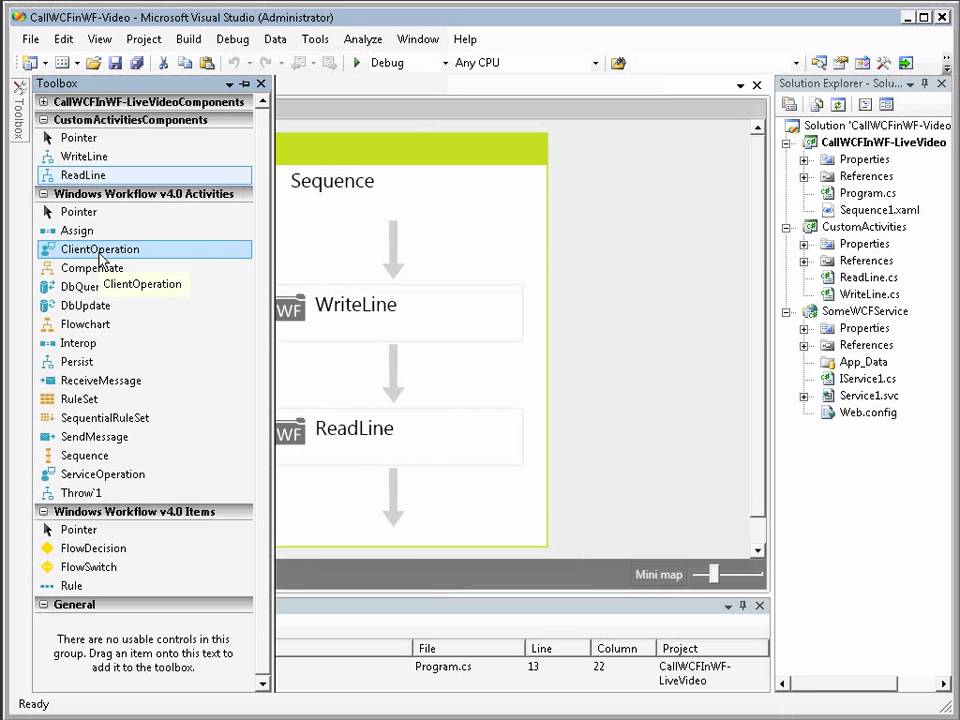This screenshot has height=720, width=960.
Task: Toggle auto-hide pin on Toolbox panel
Action: [x=245, y=83]
